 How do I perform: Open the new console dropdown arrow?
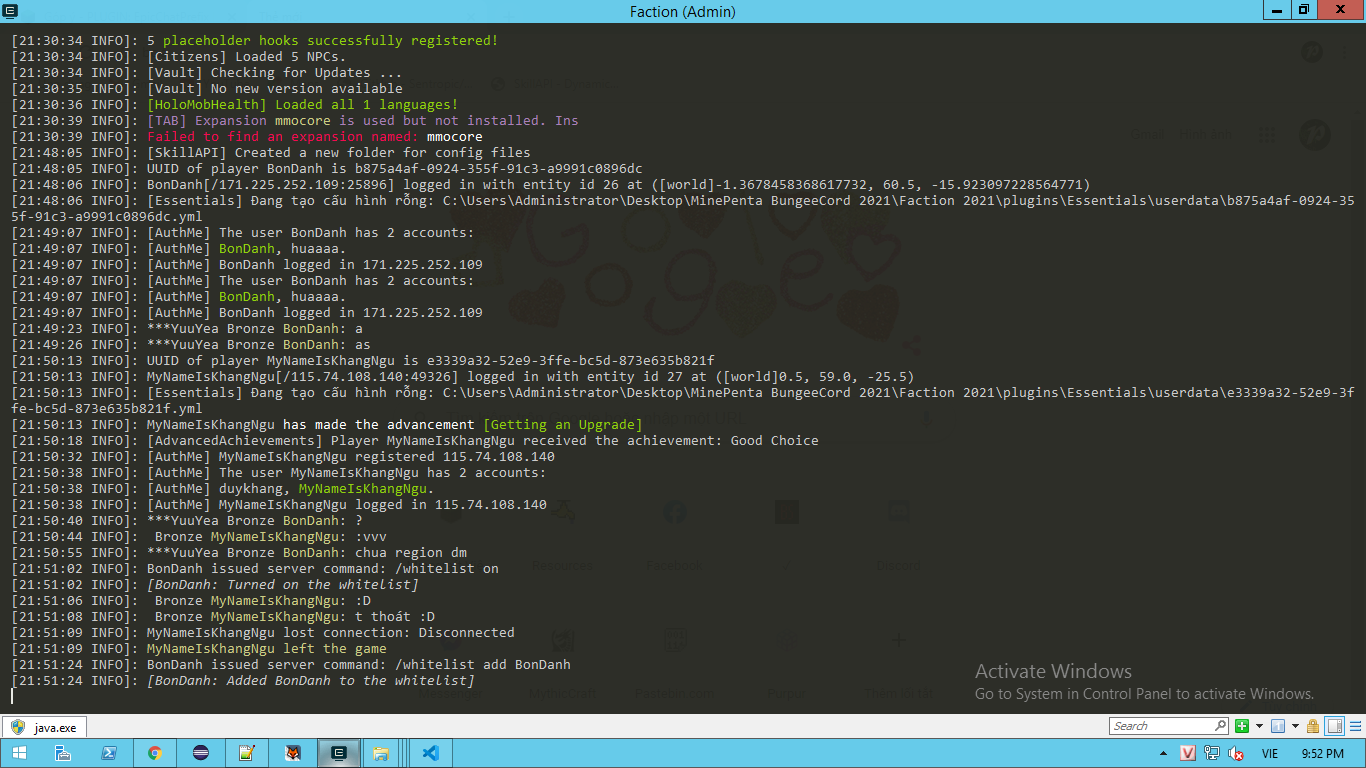1259,726
